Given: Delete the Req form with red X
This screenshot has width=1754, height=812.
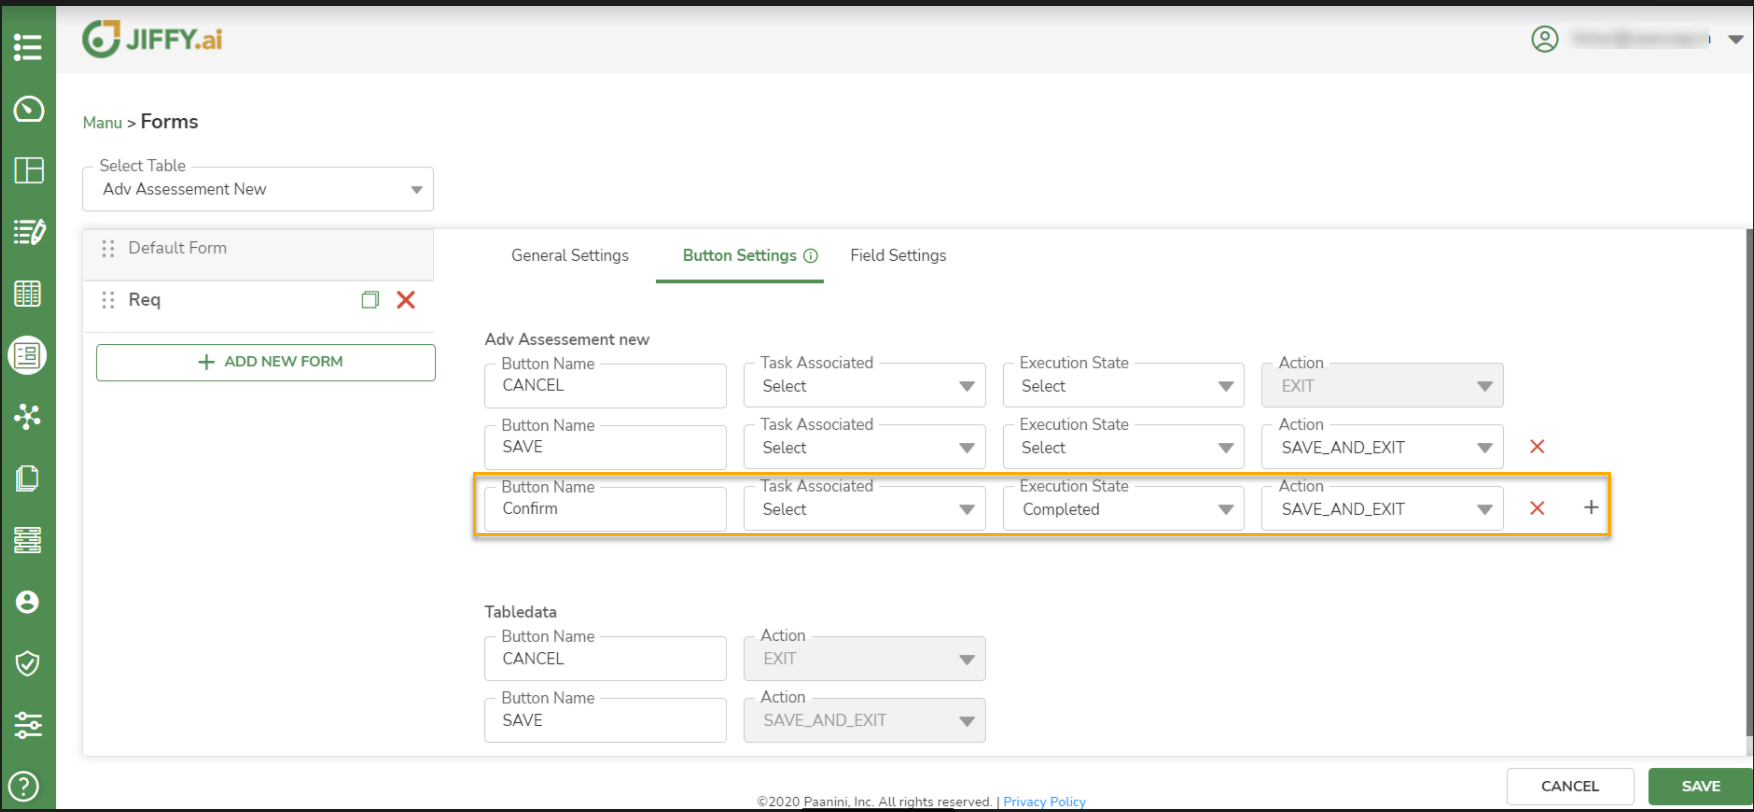Looking at the screenshot, I should click(406, 300).
